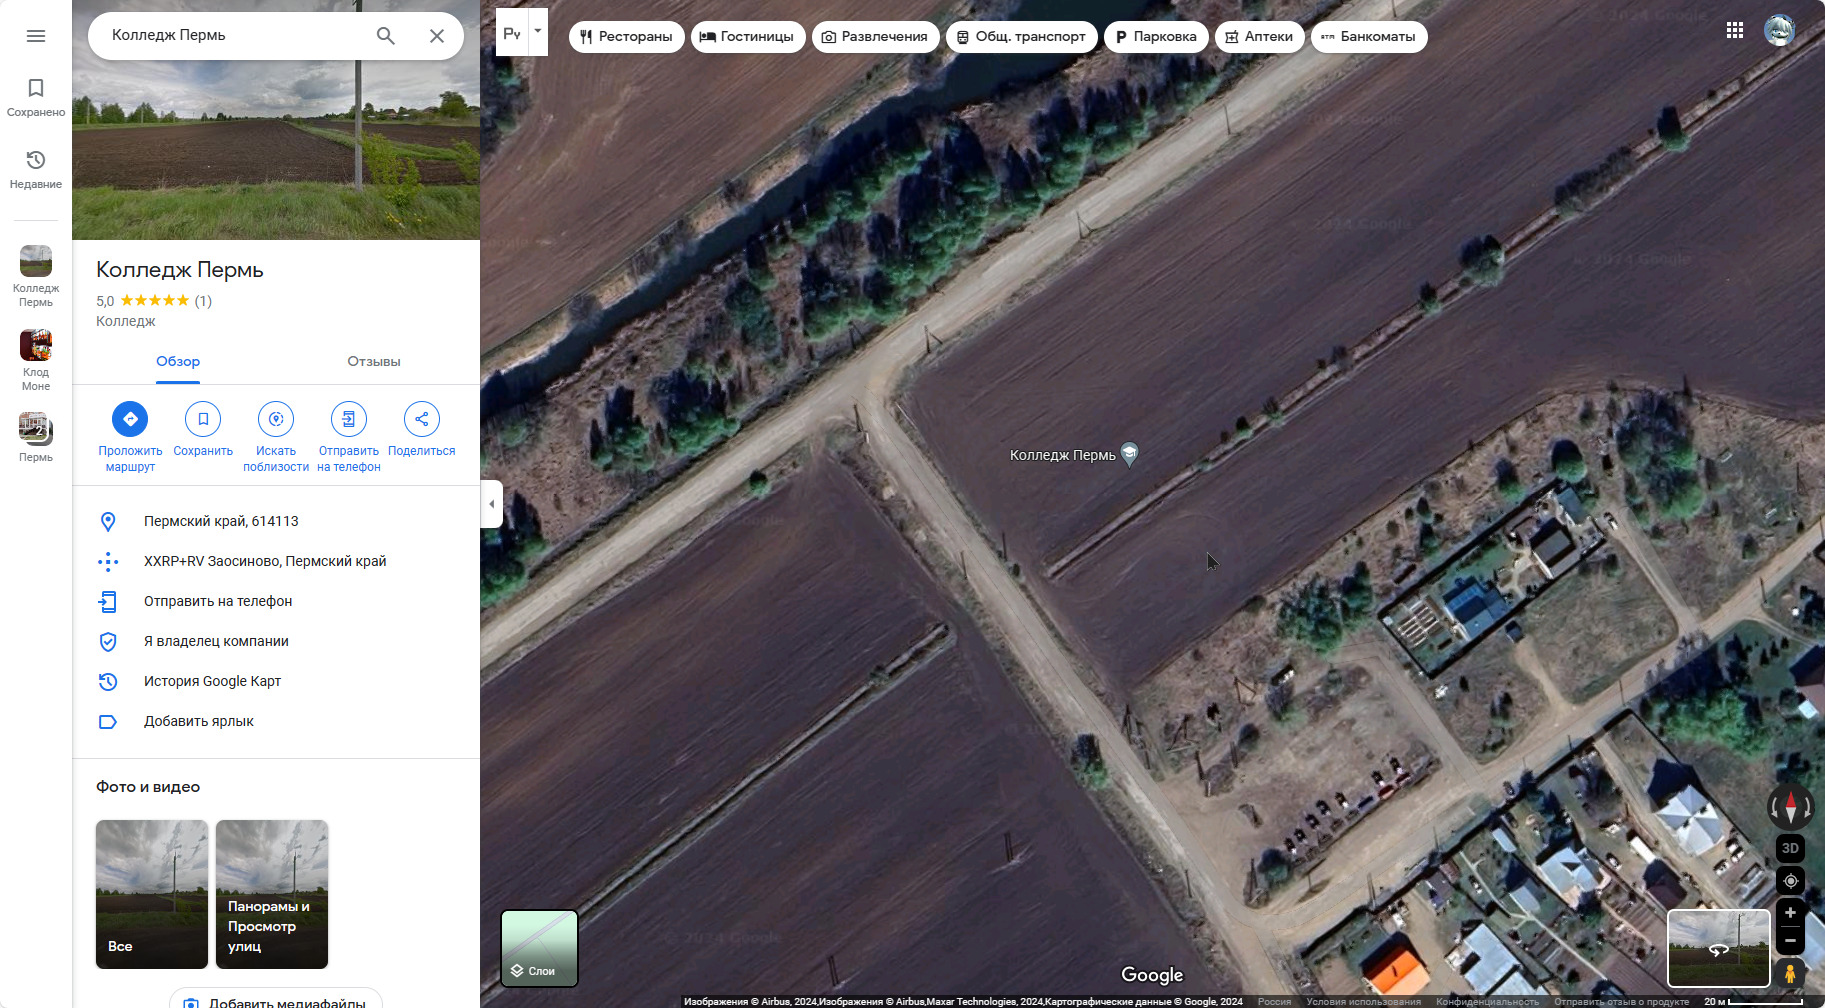Click the Проложить маршрут directions icon
This screenshot has height=1008, width=1825.
(x=130, y=419)
